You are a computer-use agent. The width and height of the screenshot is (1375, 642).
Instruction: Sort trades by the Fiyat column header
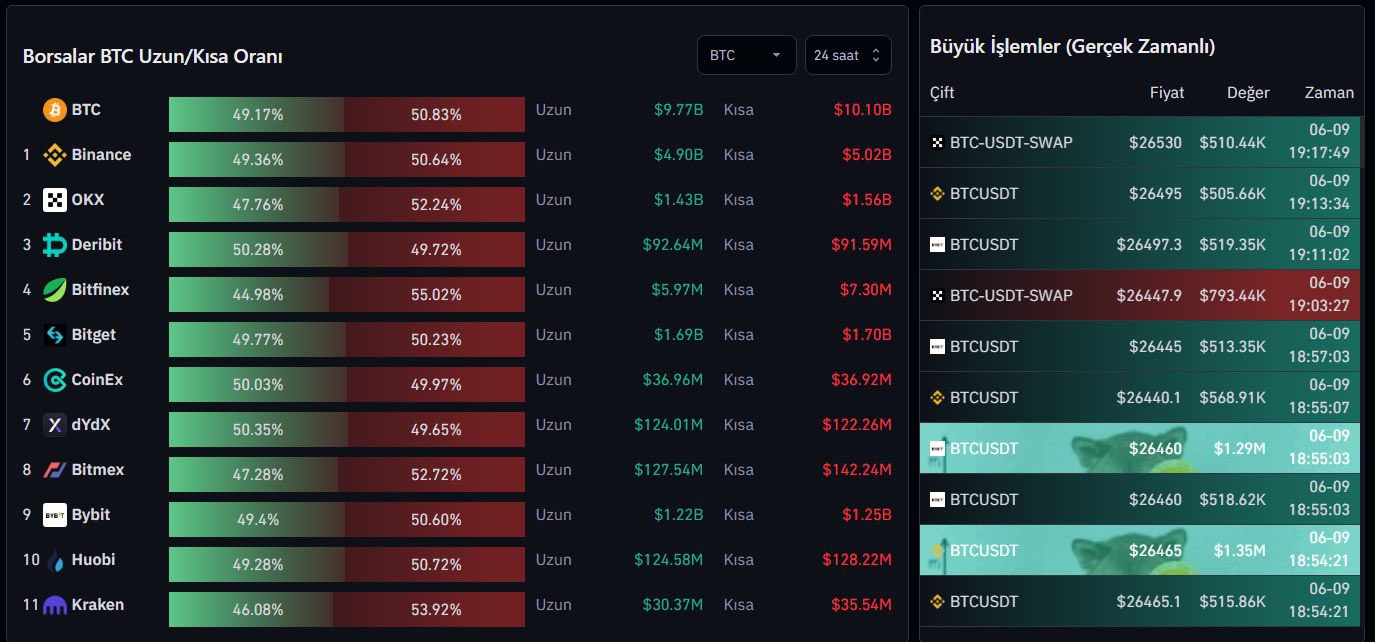pos(1167,93)
